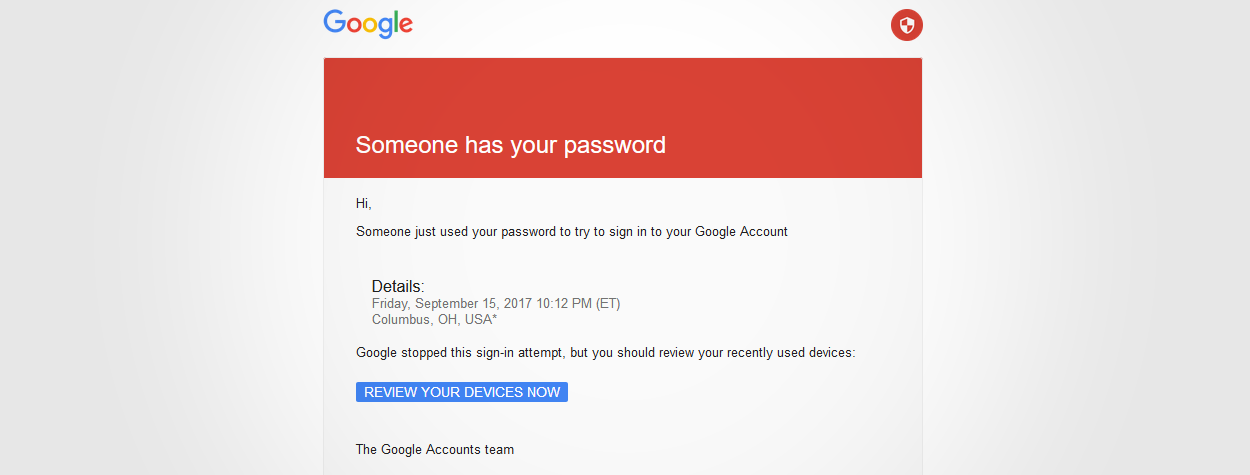Image resolution: width=1250 pixels, height=475 pixels.
Task: Click the words 'Google Account' in the first sentence
Action: pos(741,232)
